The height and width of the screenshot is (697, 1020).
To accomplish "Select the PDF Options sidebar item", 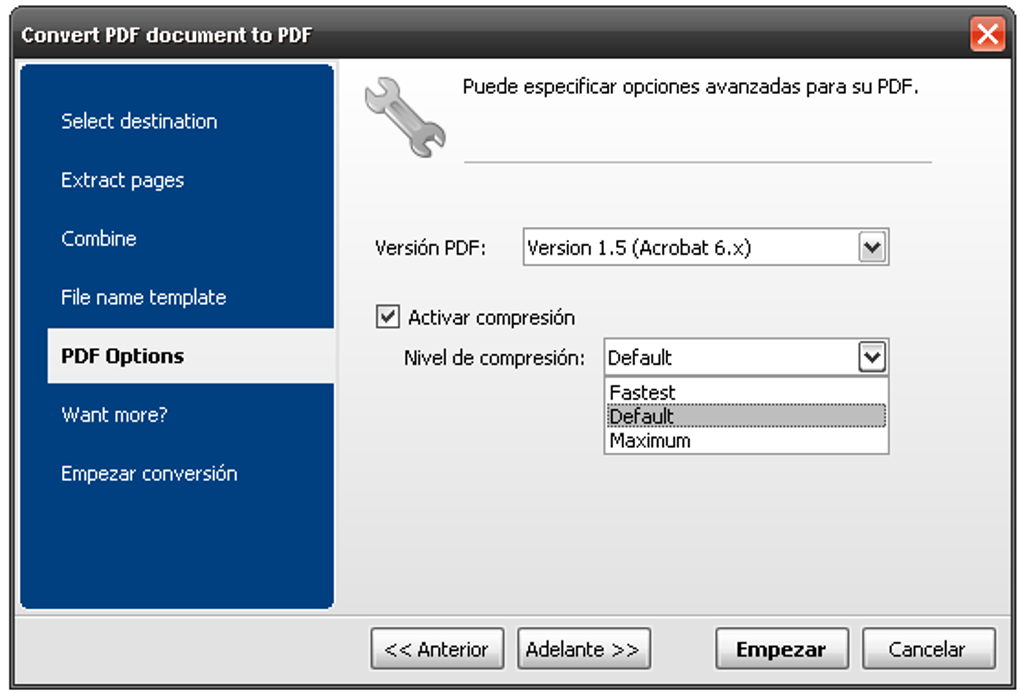I will pyautogui.click(x=123, y=356).
